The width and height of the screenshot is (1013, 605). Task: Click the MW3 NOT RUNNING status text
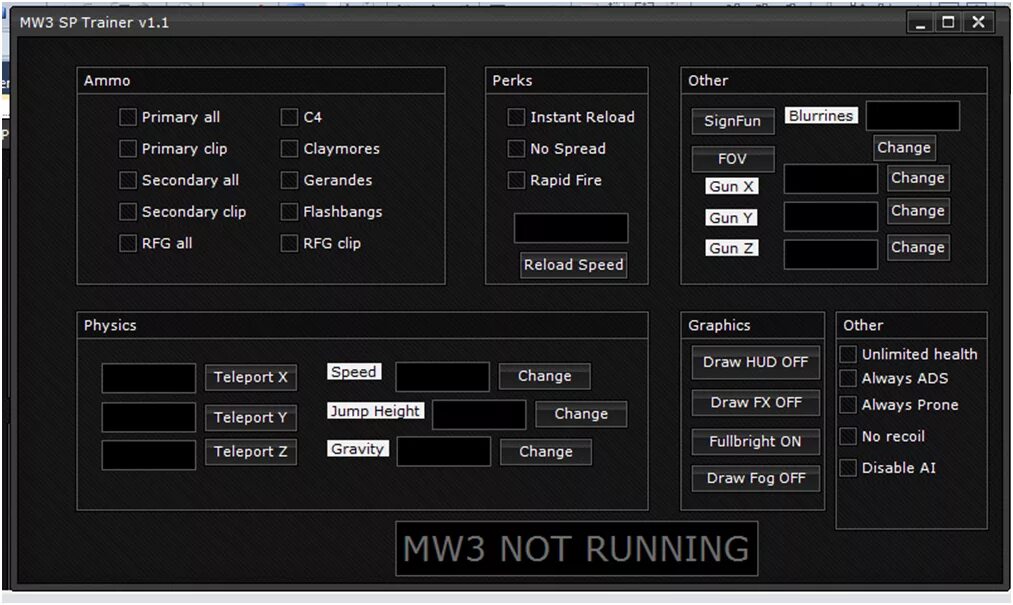tap(576, 549)
